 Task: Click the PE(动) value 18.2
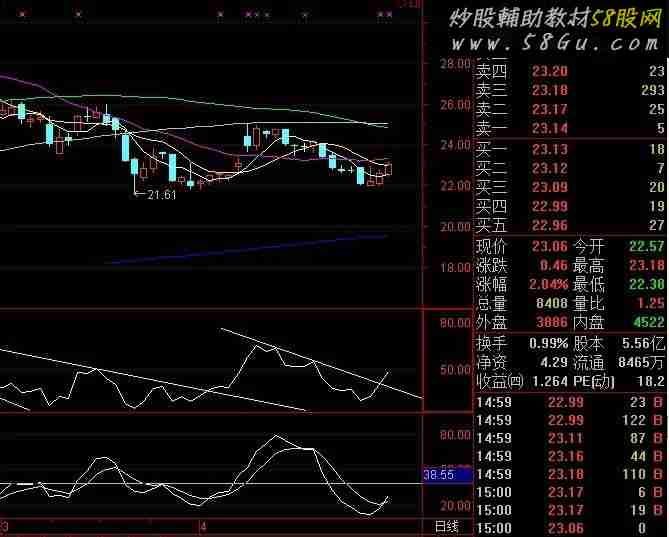click(x=651, y=381)
